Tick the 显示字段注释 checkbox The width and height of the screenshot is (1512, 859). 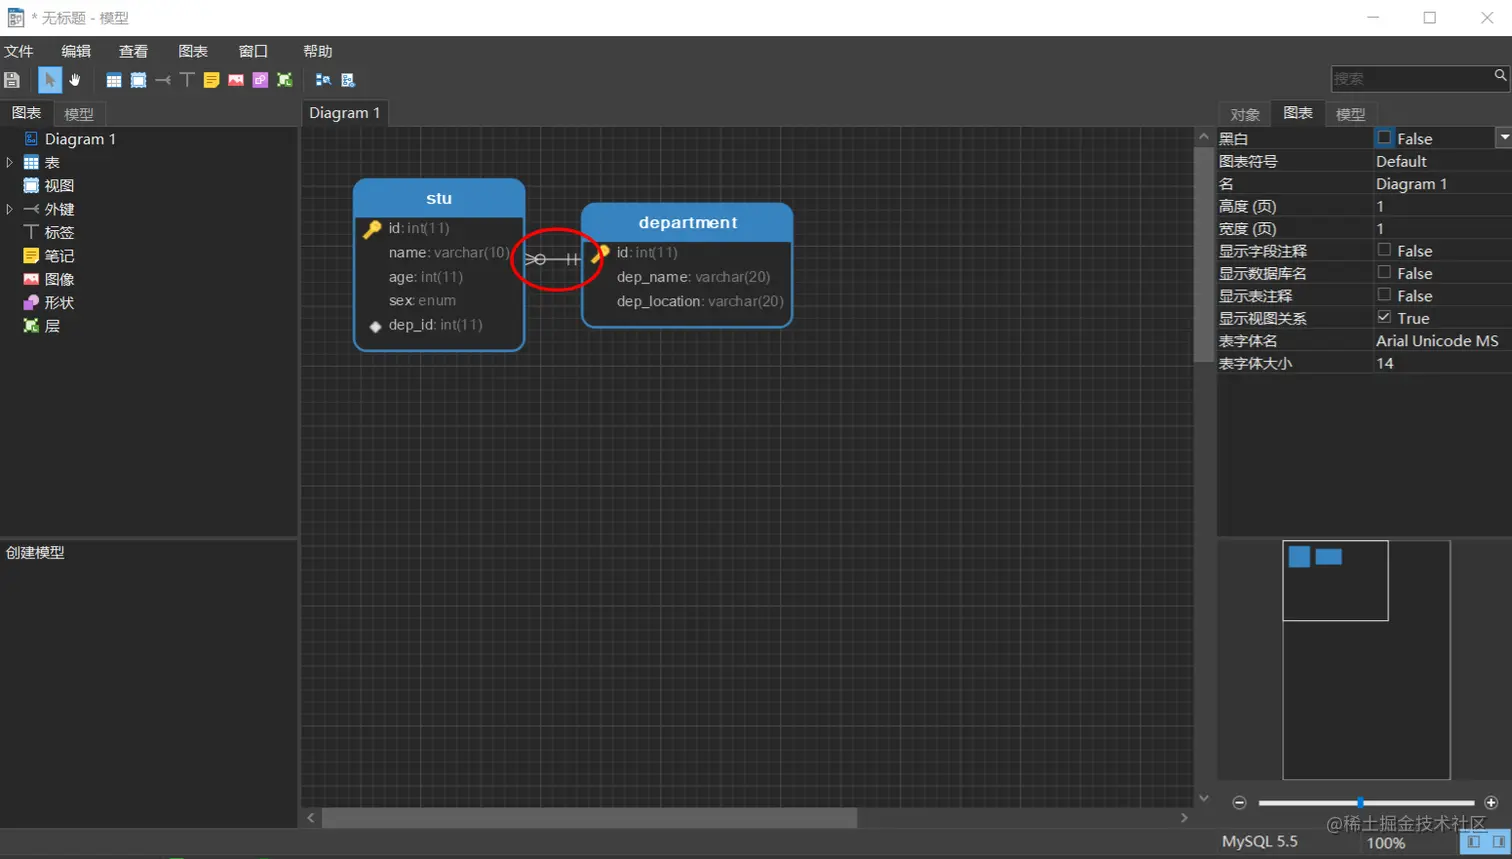pos(1384,250)
